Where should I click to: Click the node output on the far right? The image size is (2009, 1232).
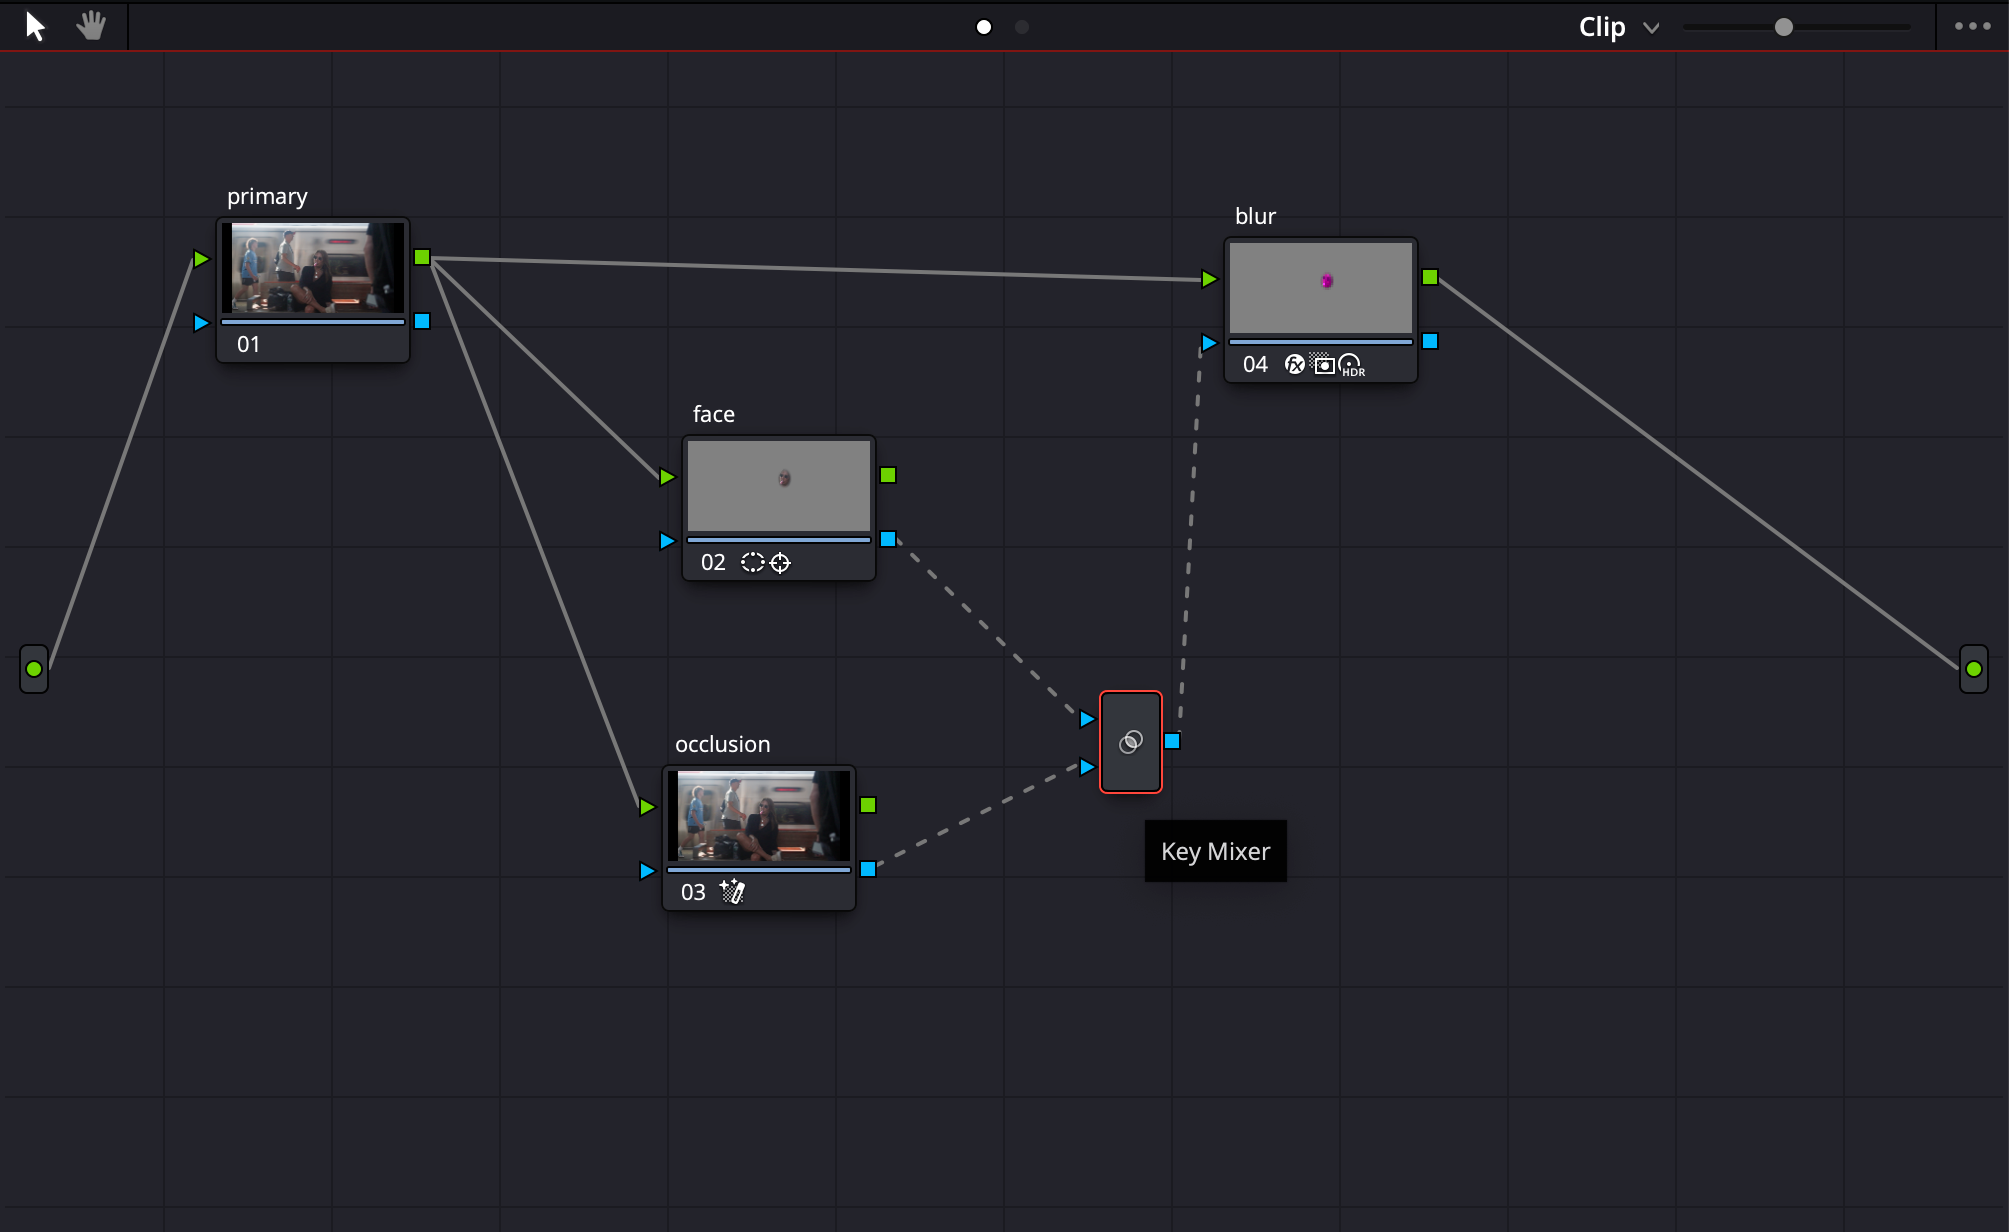click(x=1974, y=668)
